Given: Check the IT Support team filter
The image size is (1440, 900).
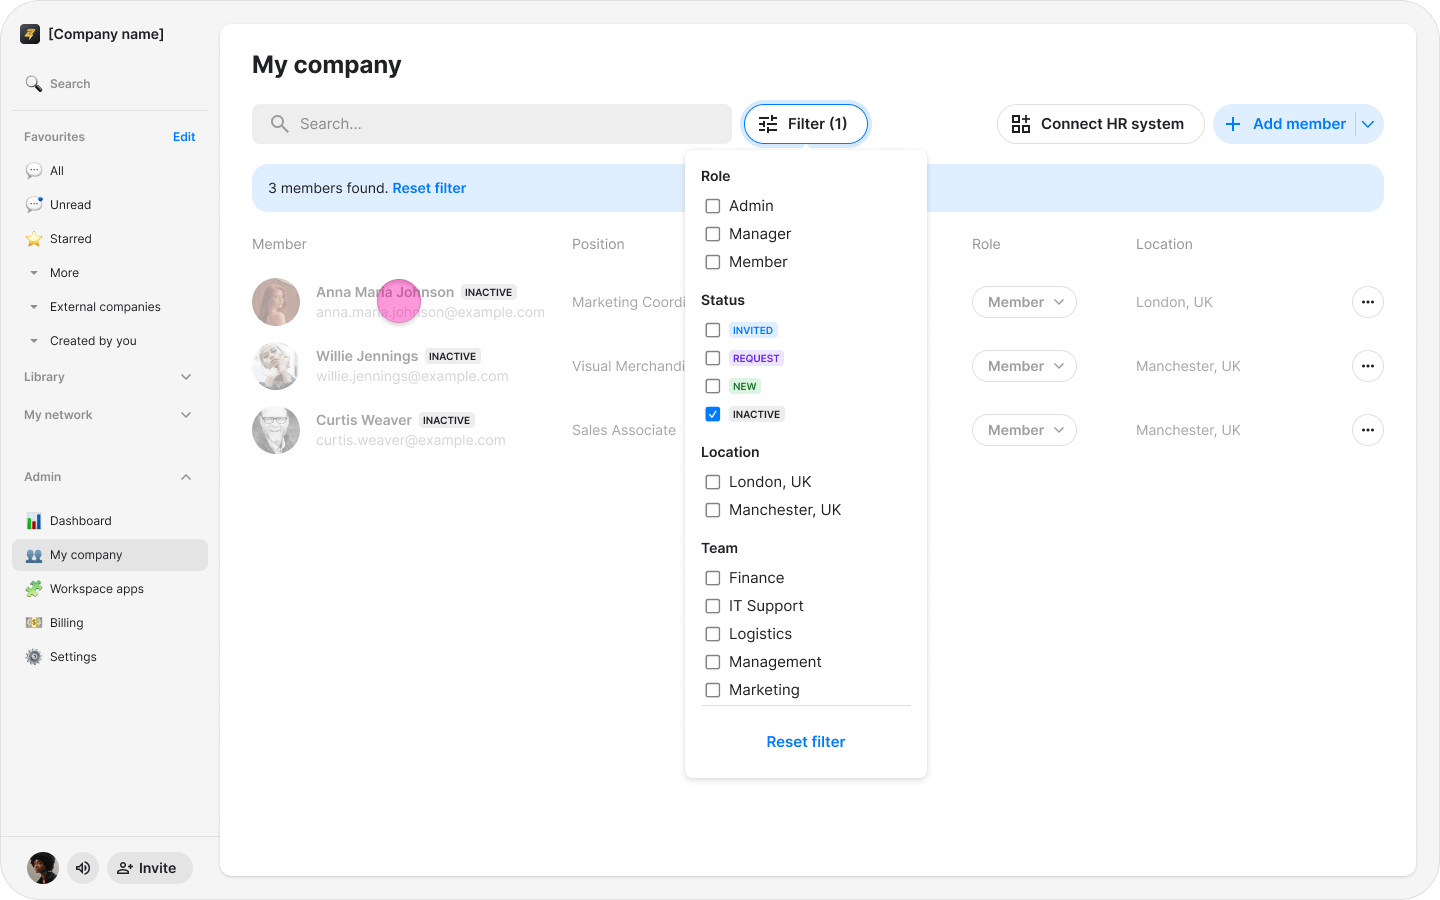Looking at the screenshot, I should pyautogui.click(x=713, y=606).
